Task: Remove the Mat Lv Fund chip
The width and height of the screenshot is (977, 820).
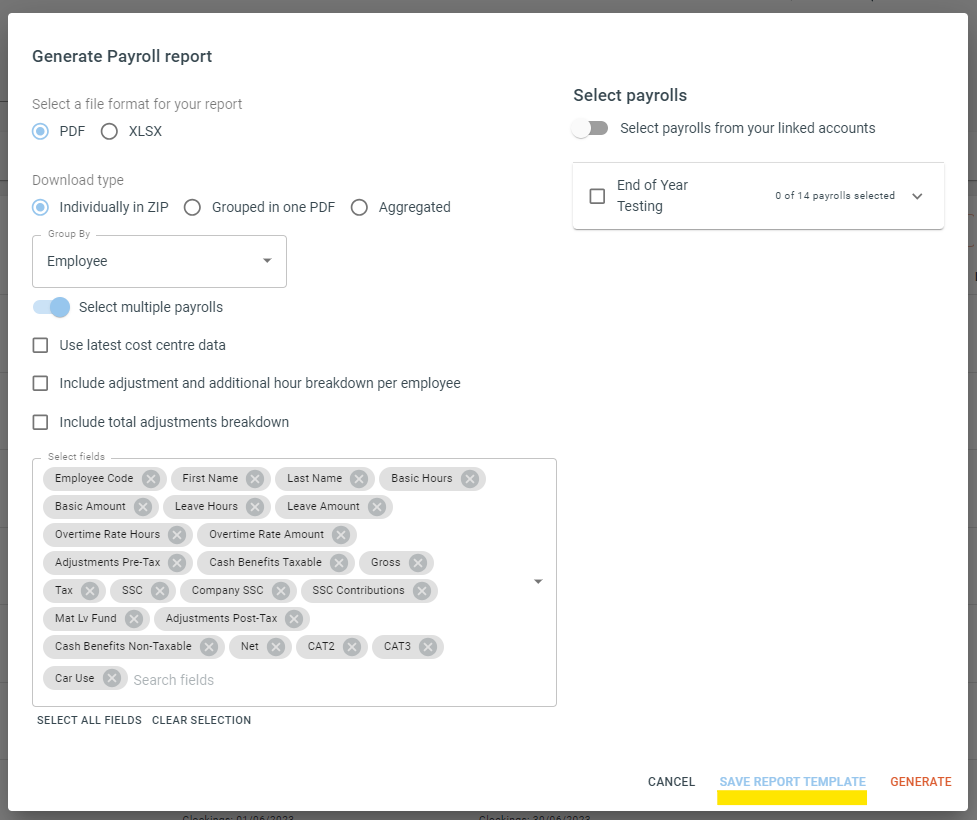Action: pos(133,619)
